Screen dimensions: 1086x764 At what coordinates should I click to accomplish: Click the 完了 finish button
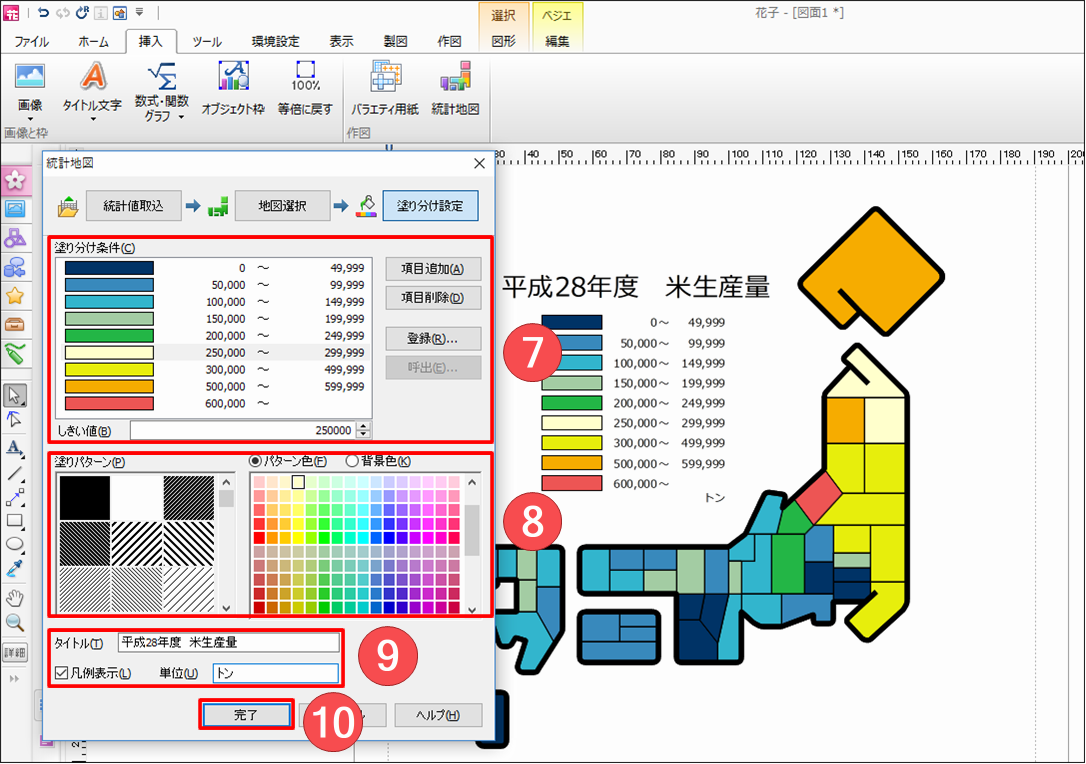[x=246, y=715]
